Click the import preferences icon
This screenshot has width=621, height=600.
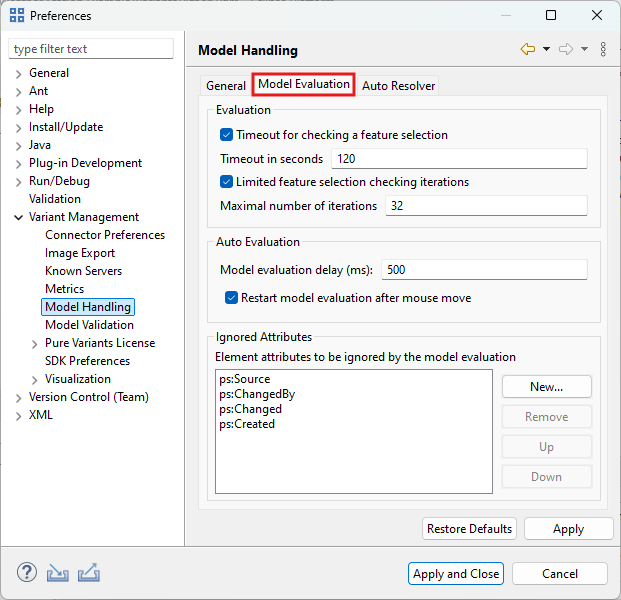[x=58, y=573]
